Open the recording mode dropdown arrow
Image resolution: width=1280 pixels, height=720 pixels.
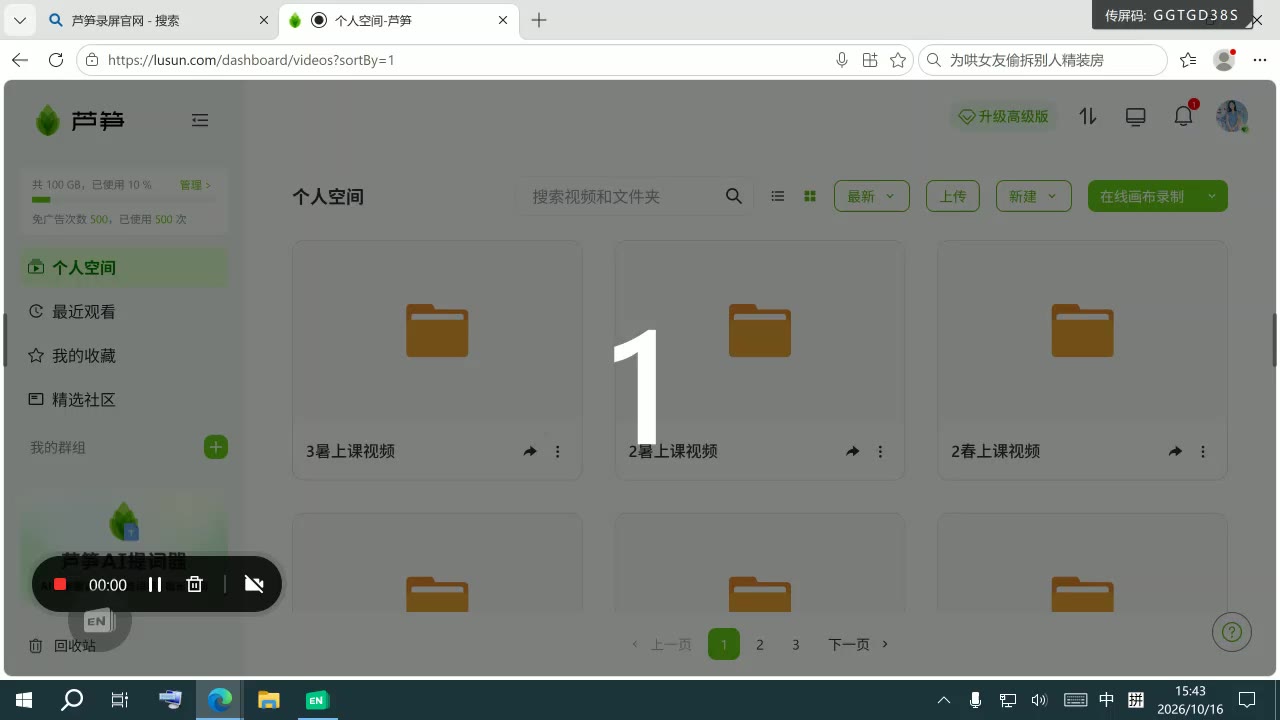[1212, 196]
